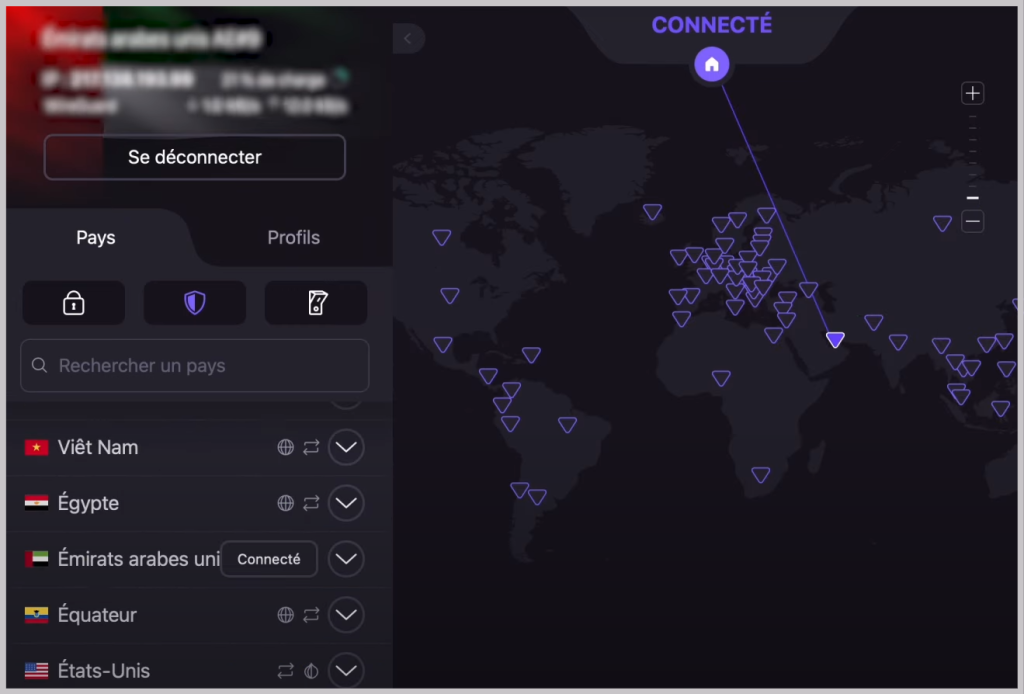Select Égypte country row
This screenshot has height=694, width=1024.
point(195,503)
